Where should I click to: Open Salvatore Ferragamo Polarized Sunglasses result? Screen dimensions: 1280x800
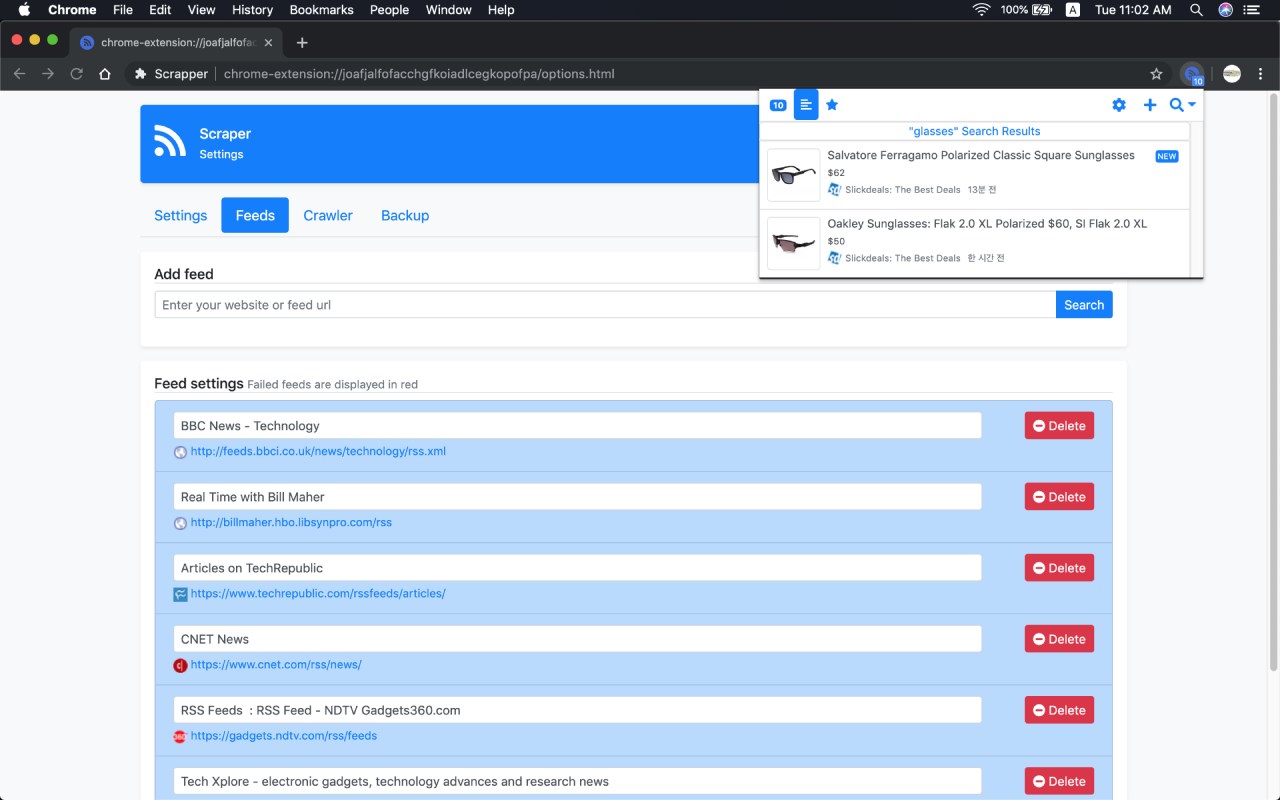981,155
